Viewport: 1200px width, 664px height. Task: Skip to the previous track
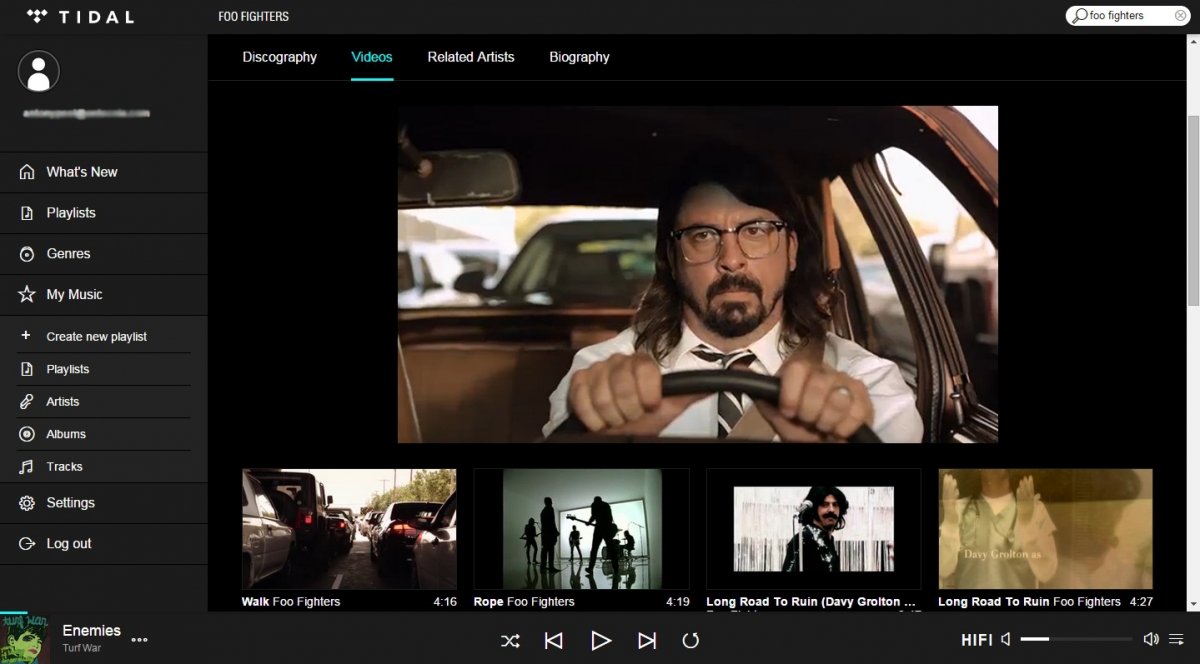554,641
